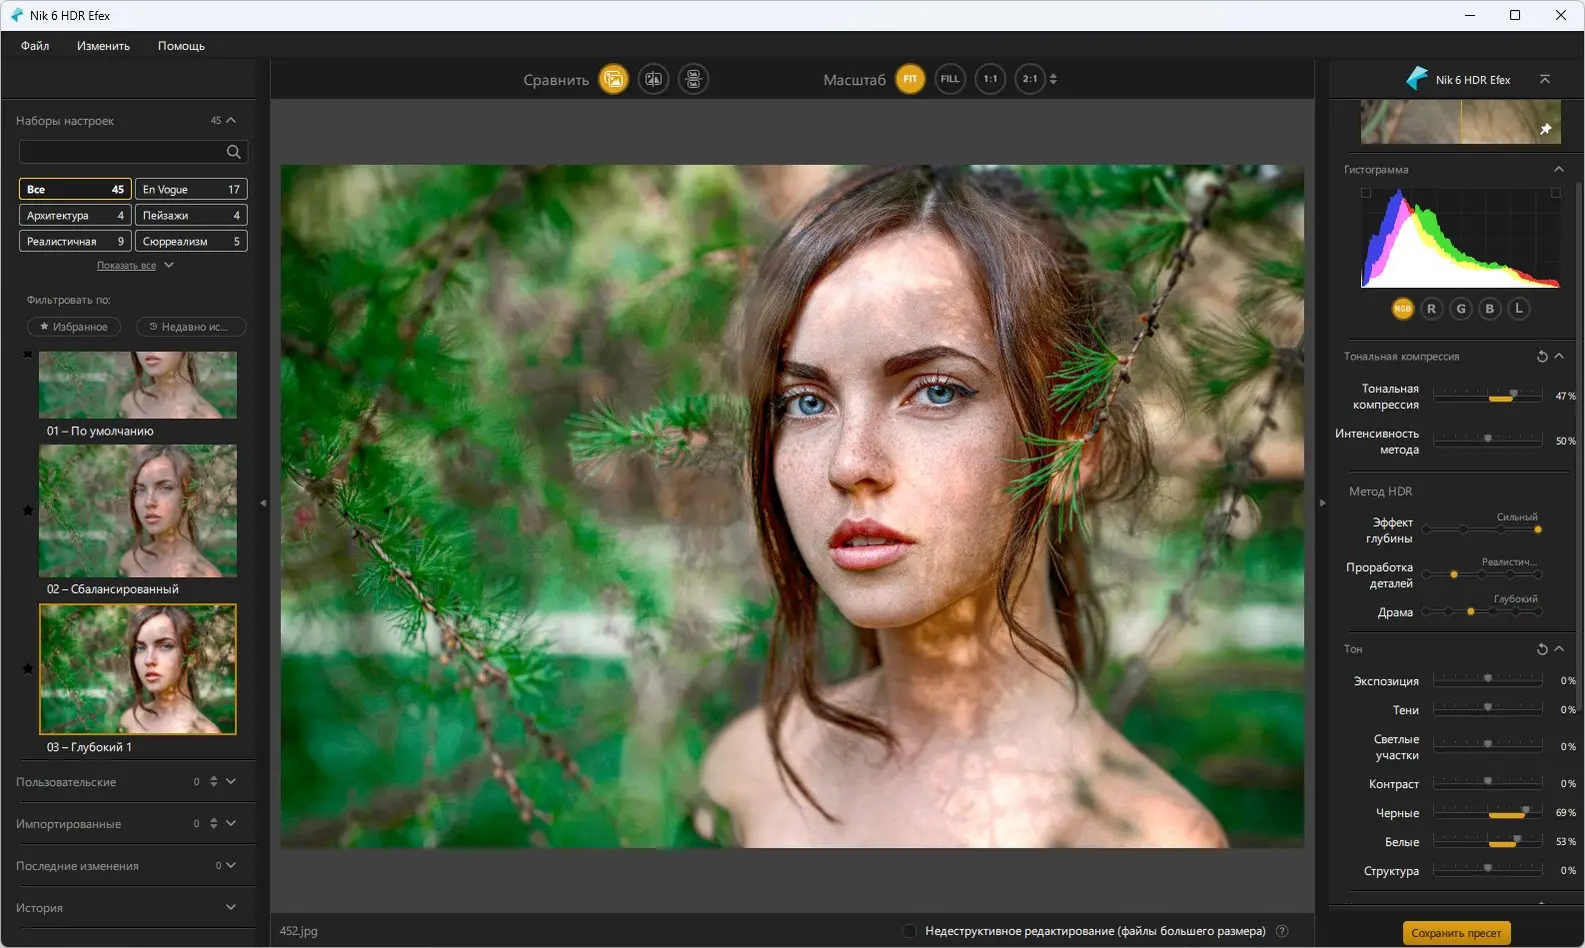Click the search magnifier in presets box
Viewport: 1585px width, 948px height.
tap(233, 152)
